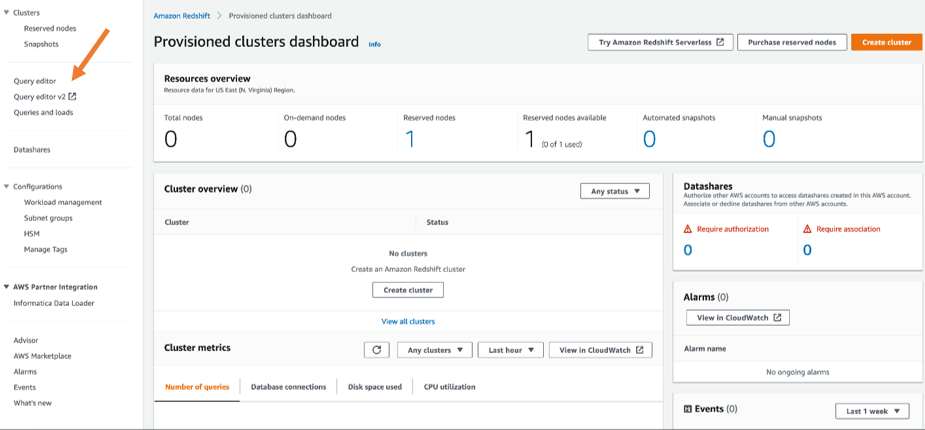Click View in CloudWatch in Cluster metrics
Image resolution: width=925 pixels, height=430 pixels.
click(601, 350)
